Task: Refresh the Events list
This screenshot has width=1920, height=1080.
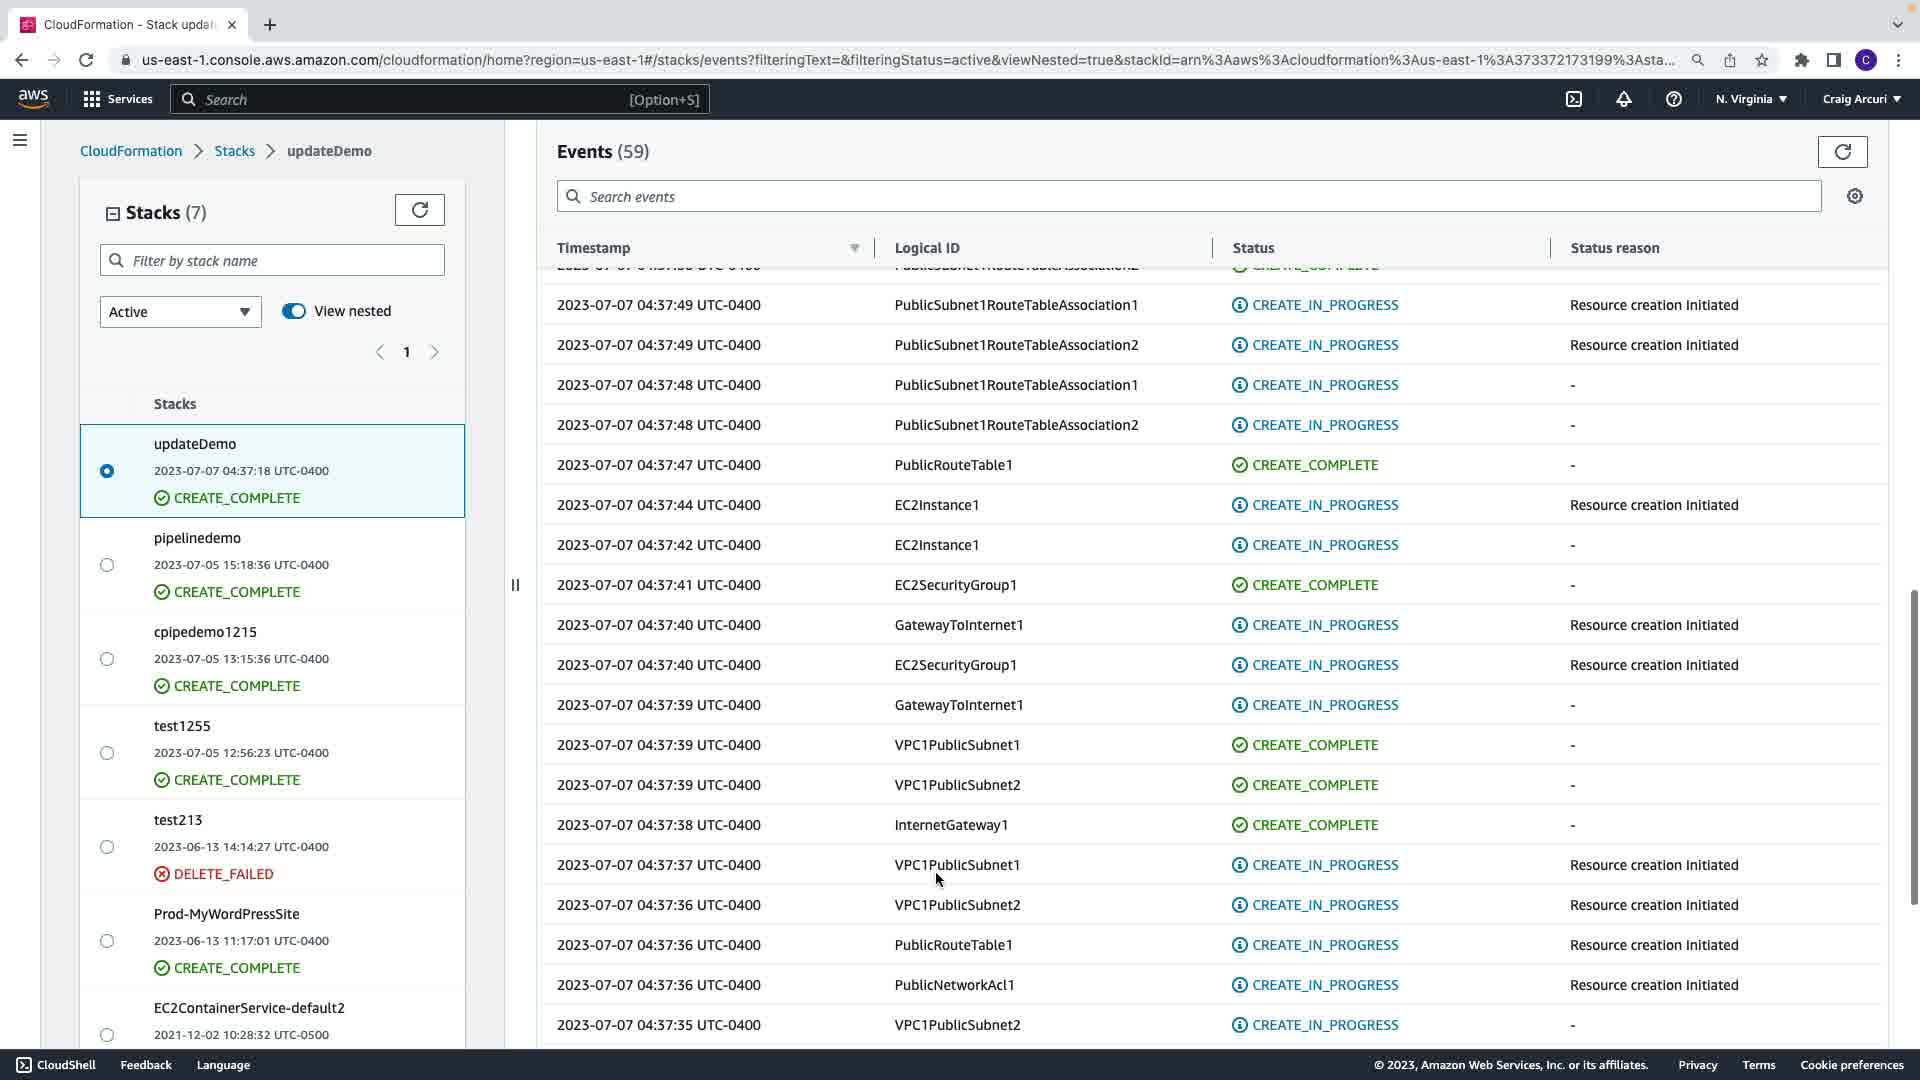Action: (1842, 152)
